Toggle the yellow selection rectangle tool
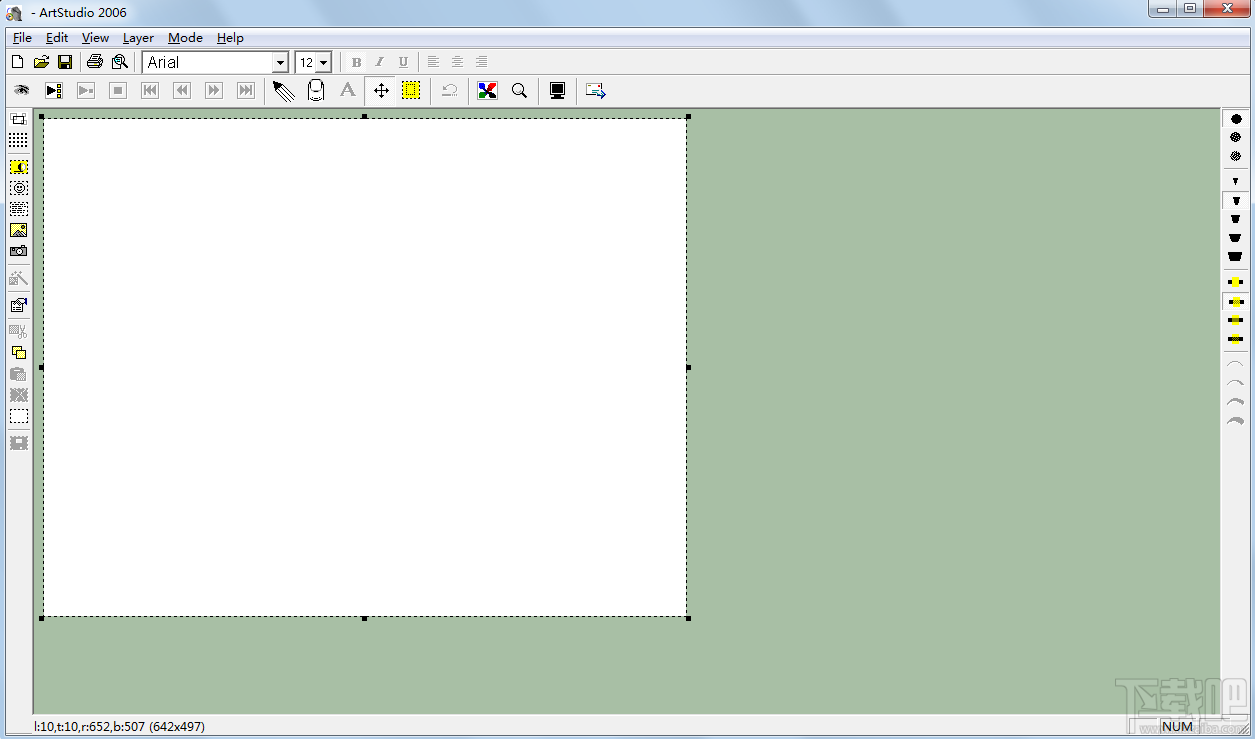Screen dimensions: 1255x739 click(x=411, y=91)
